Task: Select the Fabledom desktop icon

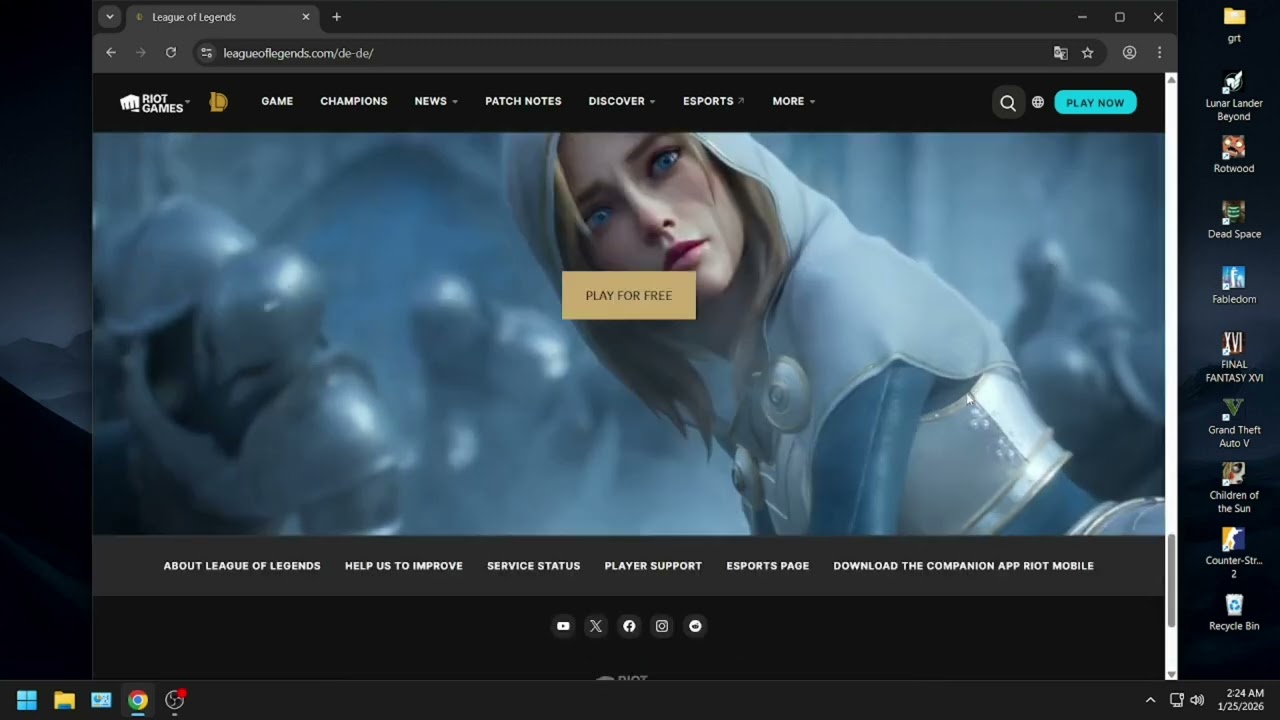Action: [1234, 285]
